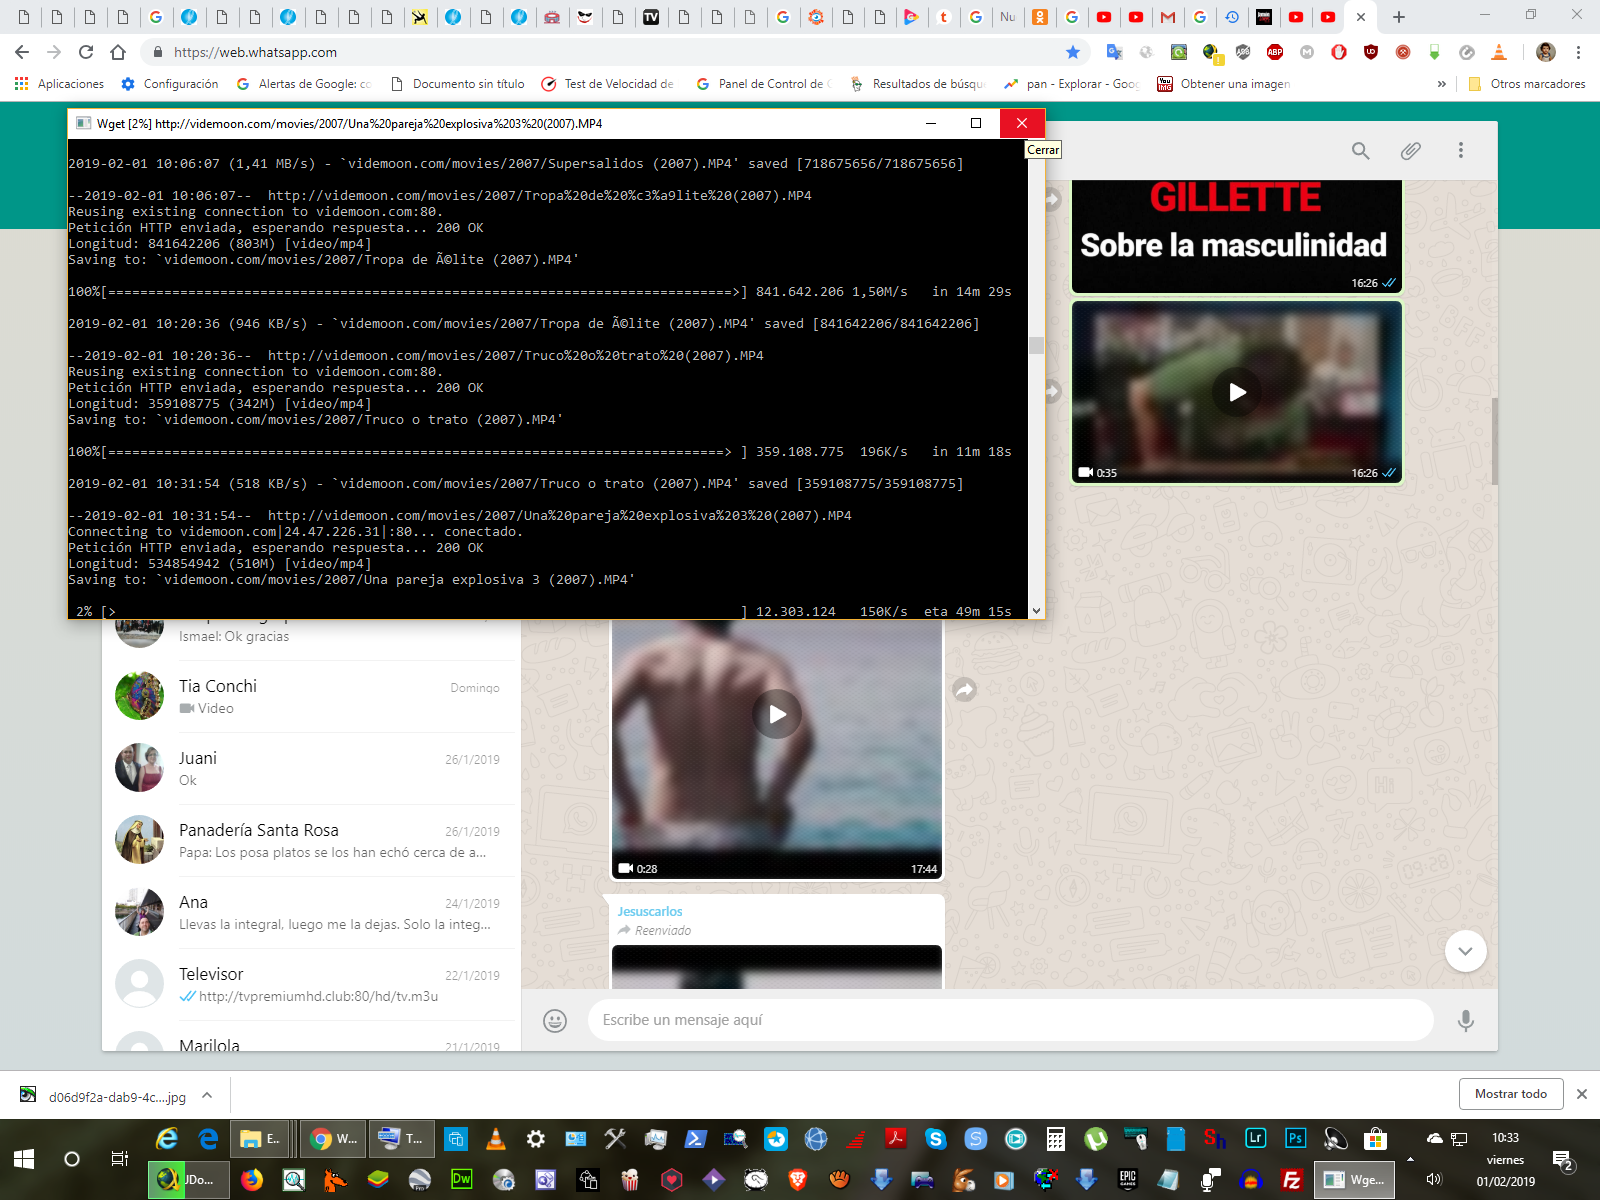Viewport: 1600px width, 1200px height.
Task: Click the search icon in chat header
Action: [x=1360, y=150]
